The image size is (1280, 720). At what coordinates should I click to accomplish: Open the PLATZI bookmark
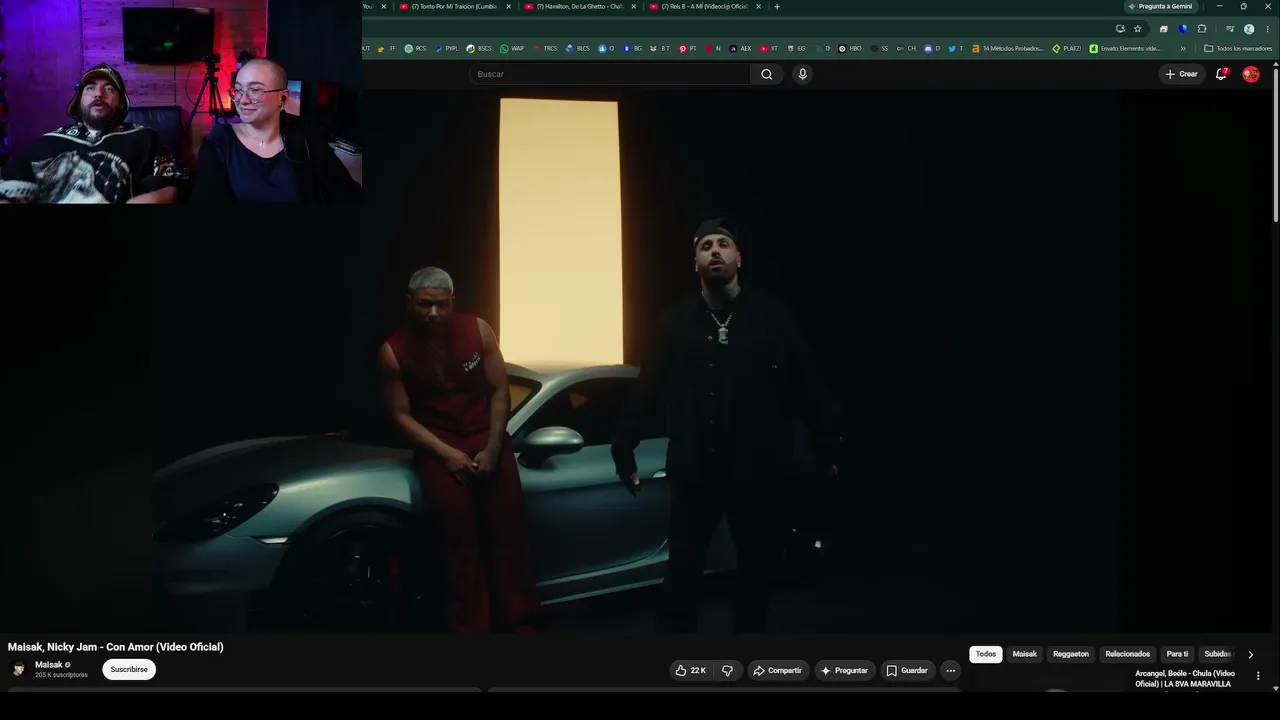coord(1066,48)
